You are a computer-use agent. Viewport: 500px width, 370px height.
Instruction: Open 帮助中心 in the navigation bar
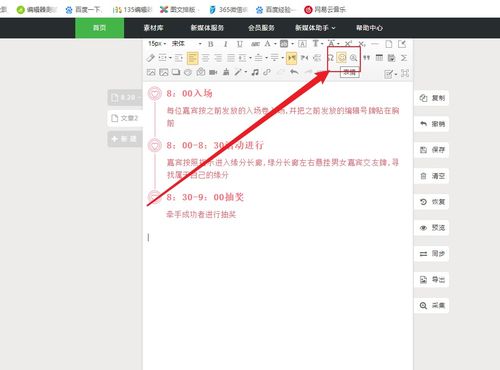(x=369, y=28)
